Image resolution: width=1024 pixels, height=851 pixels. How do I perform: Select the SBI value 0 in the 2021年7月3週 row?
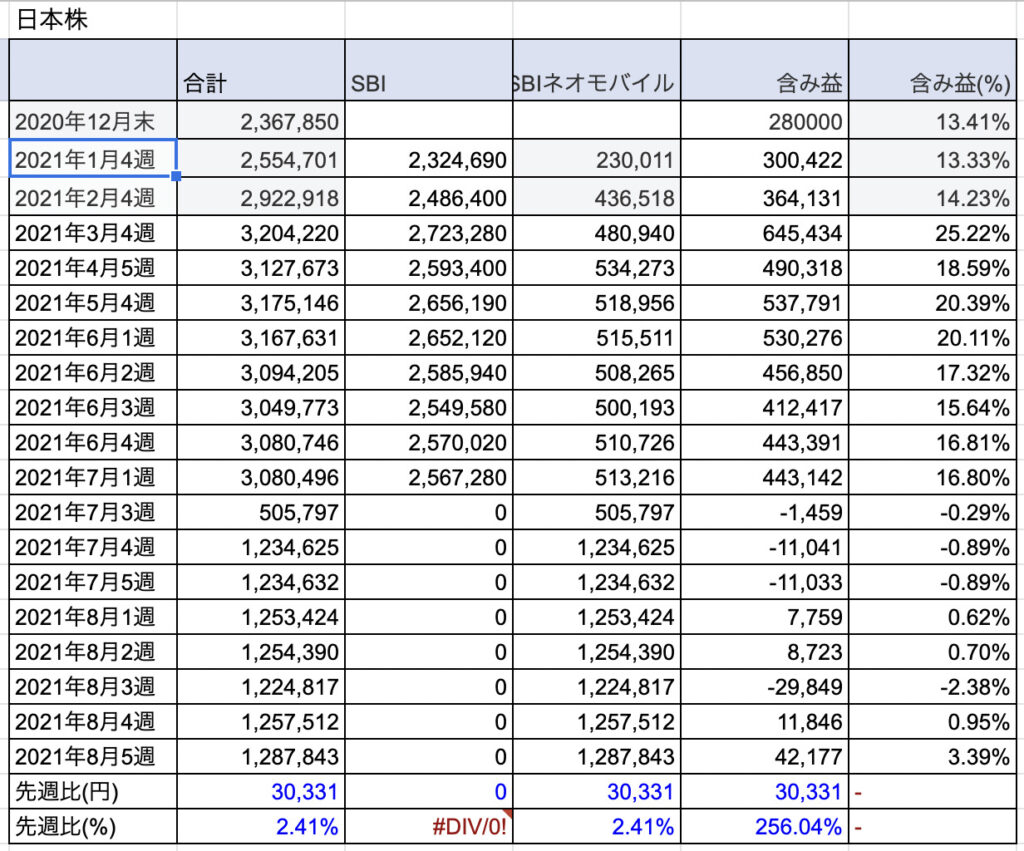tap(428, 512)
